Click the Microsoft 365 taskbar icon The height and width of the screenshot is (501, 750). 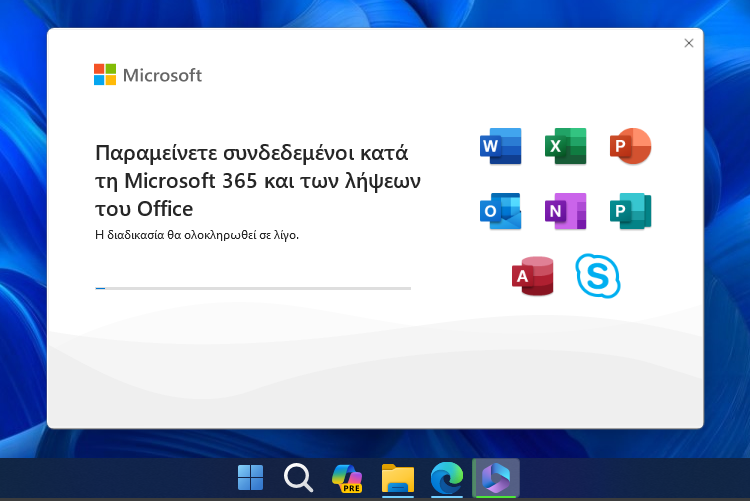(496, 478)
